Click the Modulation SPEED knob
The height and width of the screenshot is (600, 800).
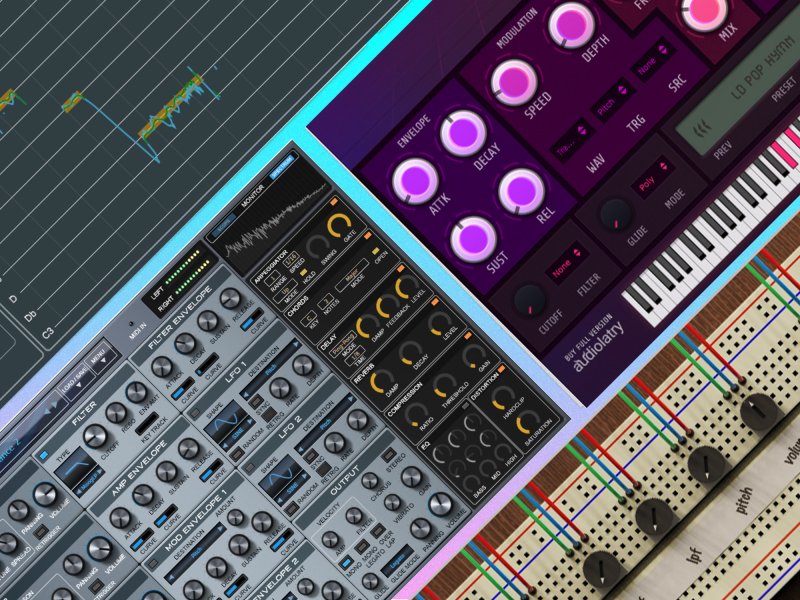[514, 82]
